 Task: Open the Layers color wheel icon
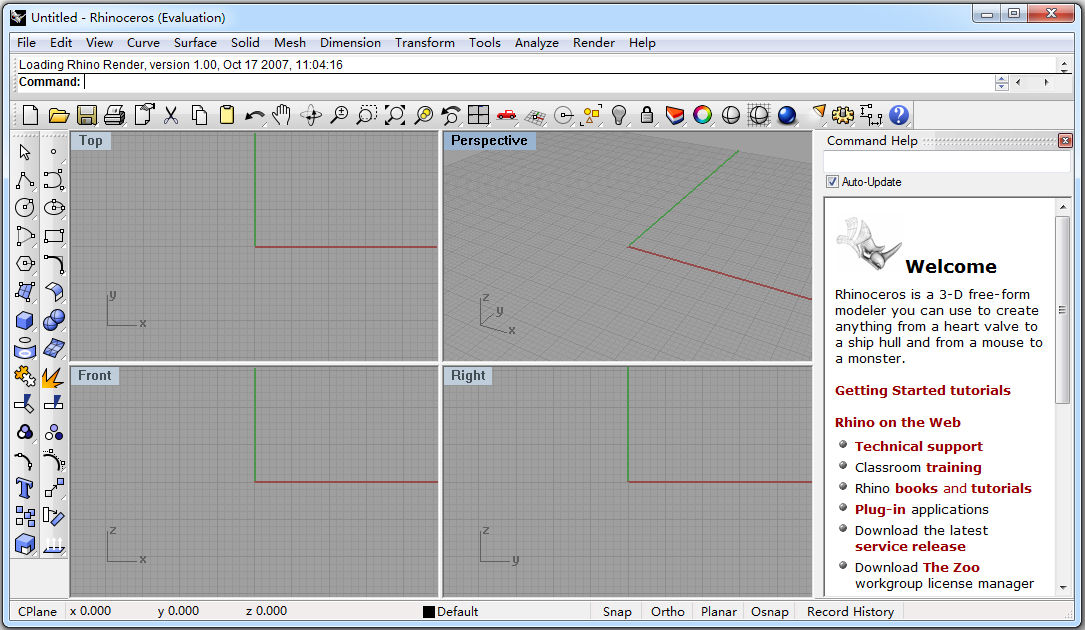click(x=703, y=115)
